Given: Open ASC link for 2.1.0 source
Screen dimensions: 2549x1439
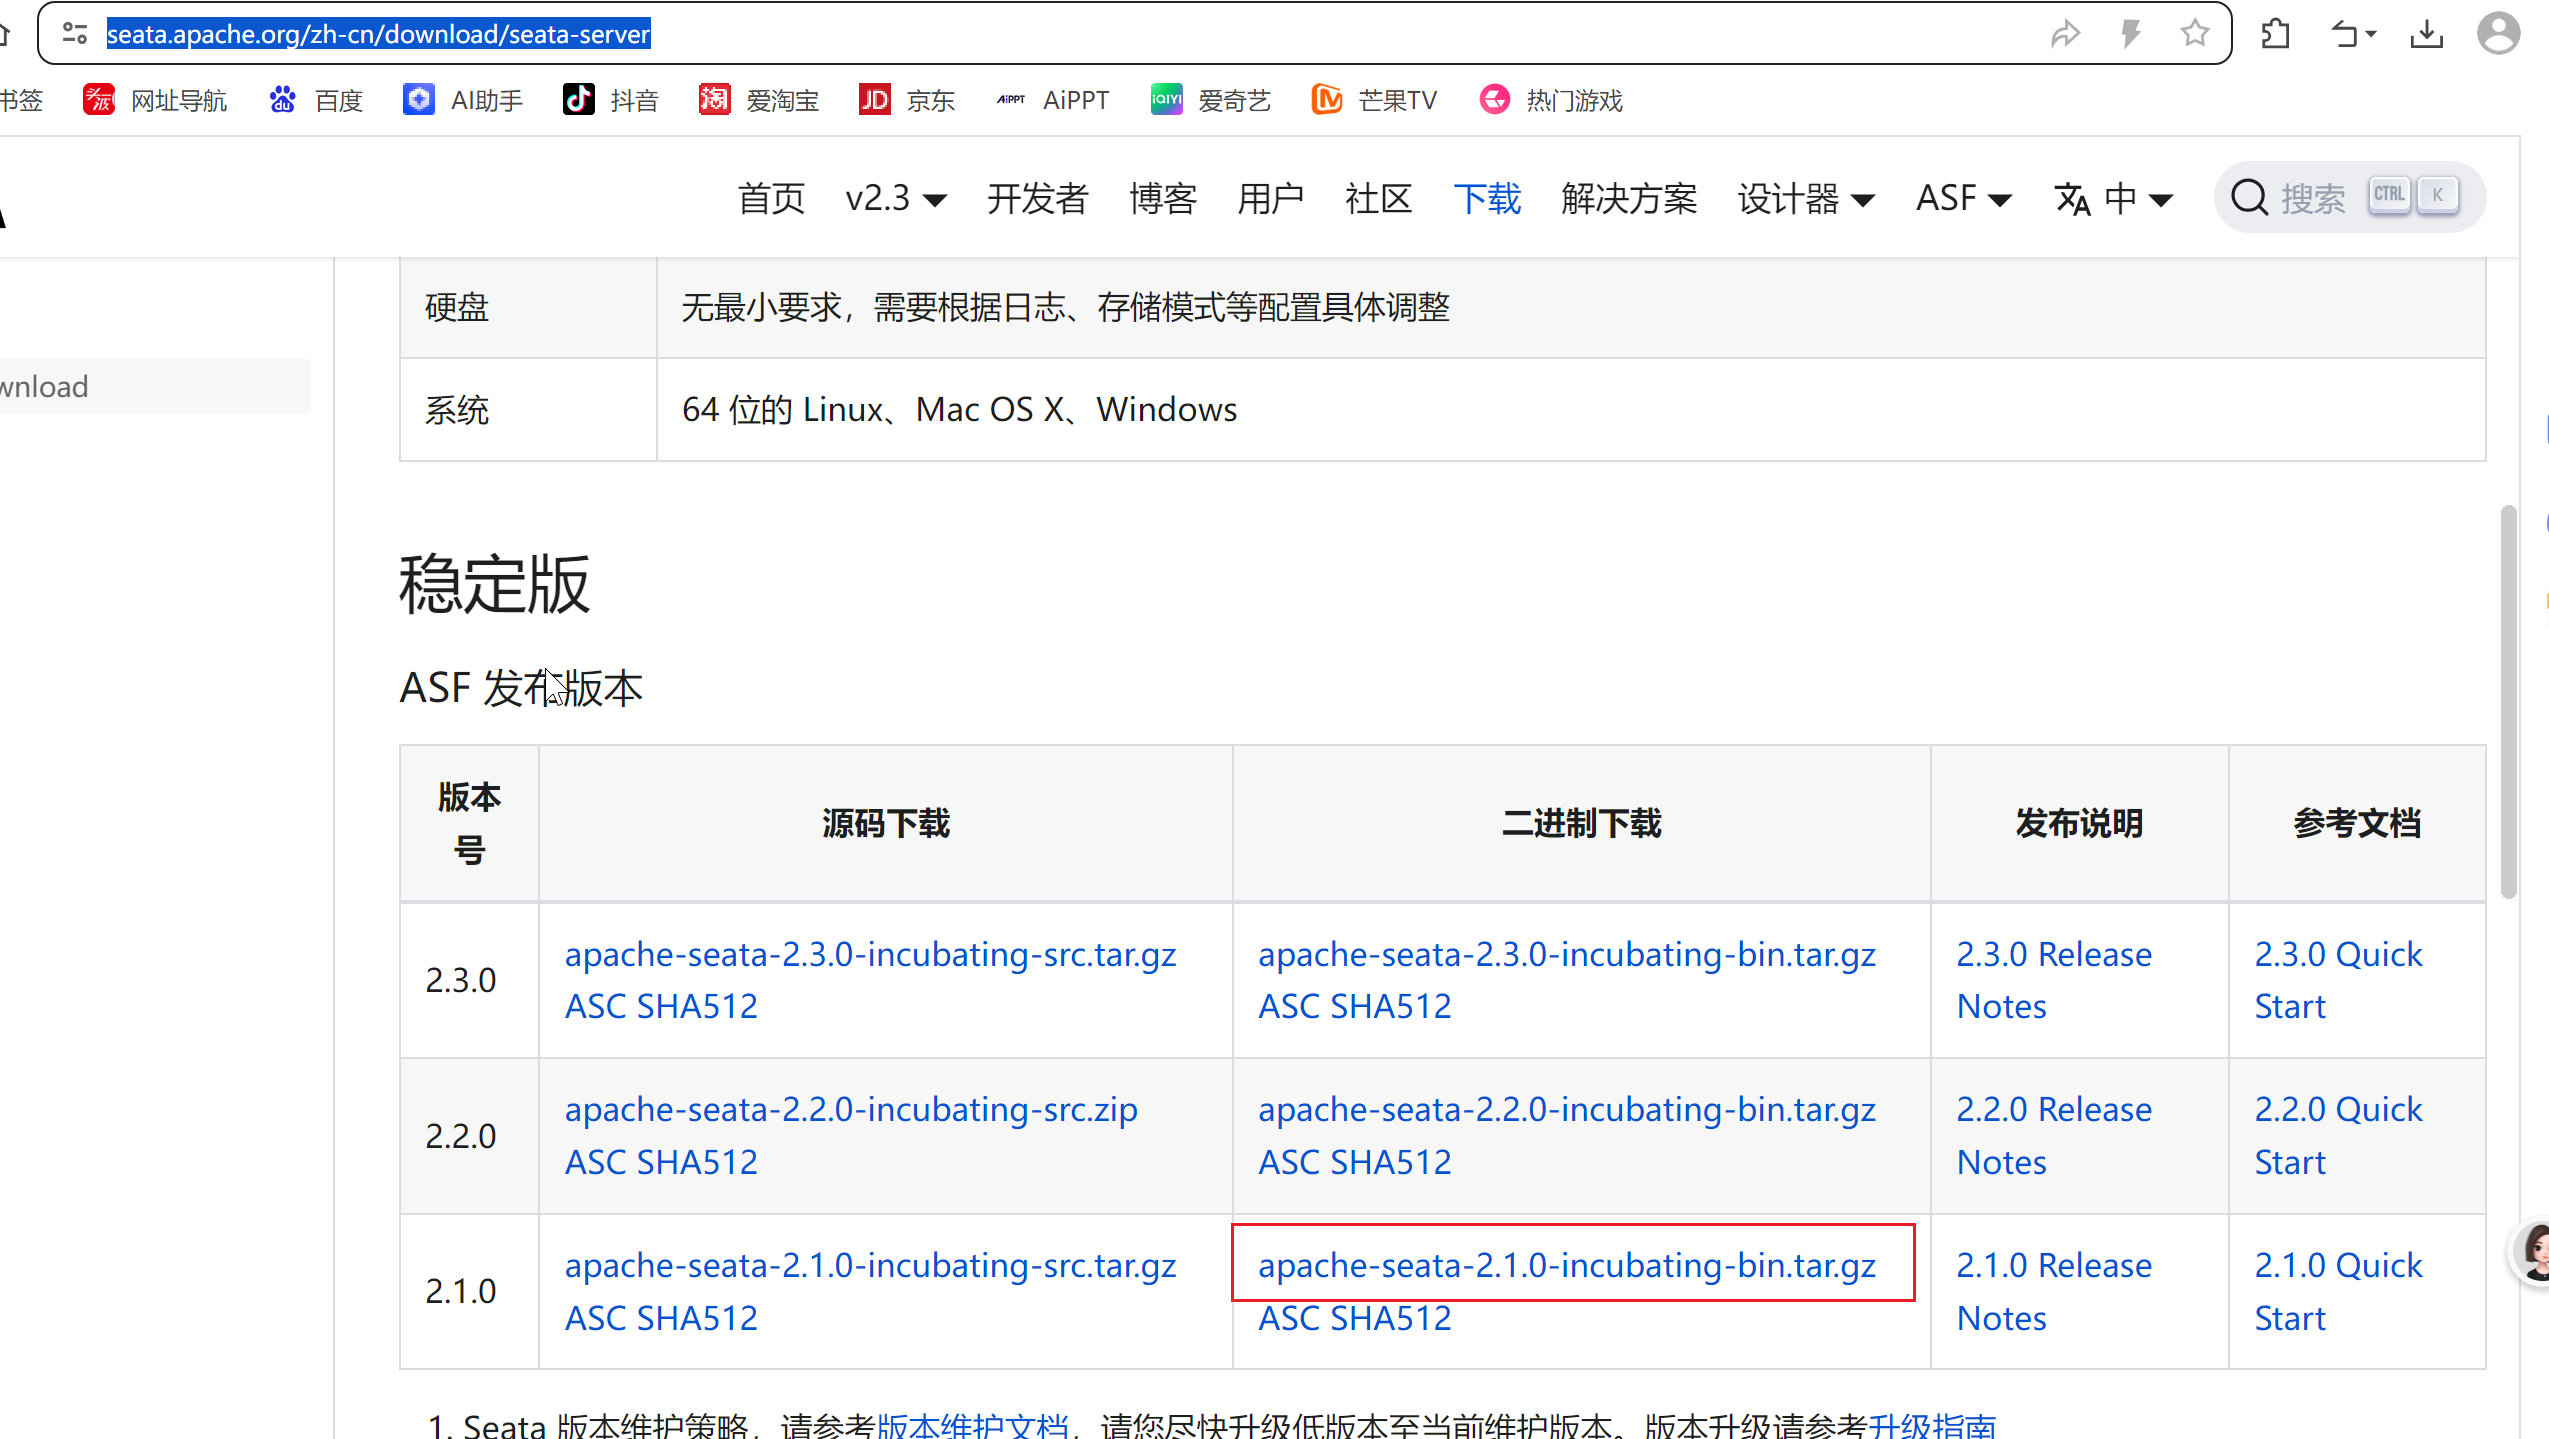Looking at the screenshot, I should 596,1318.
